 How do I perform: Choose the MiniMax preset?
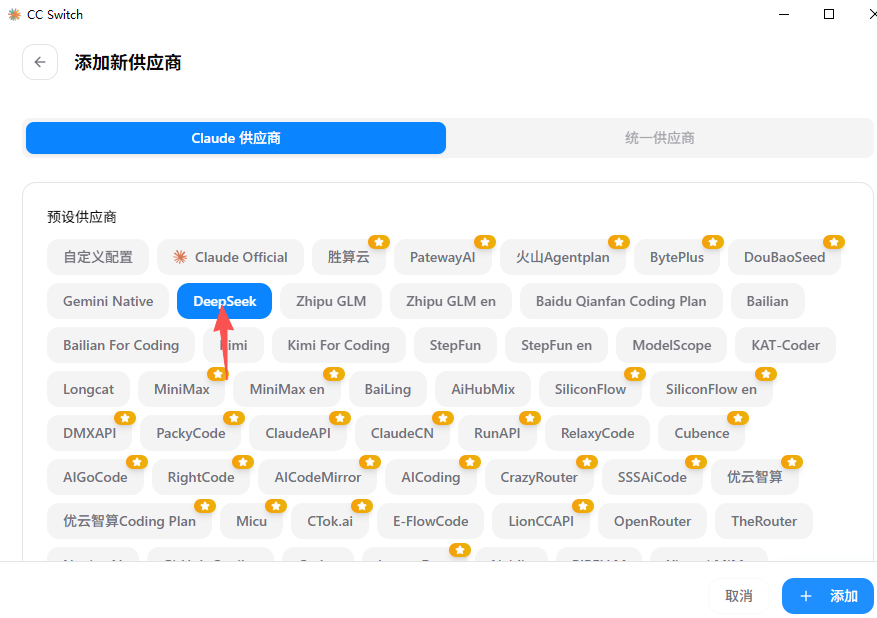(182, 389)
